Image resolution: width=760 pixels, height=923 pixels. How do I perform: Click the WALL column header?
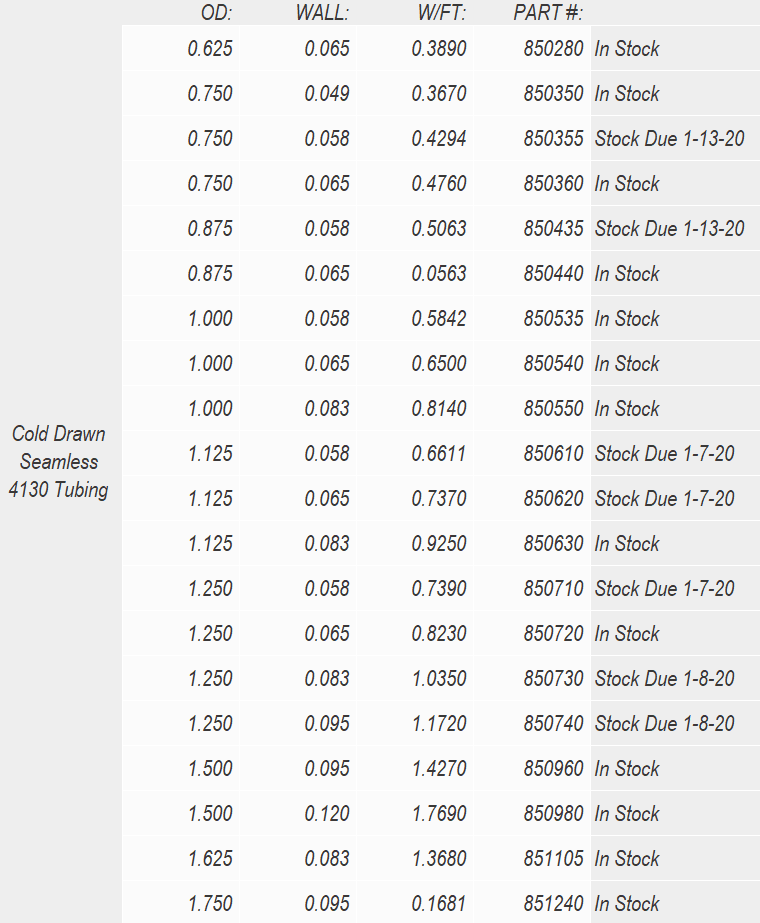[x=322, y=13]
